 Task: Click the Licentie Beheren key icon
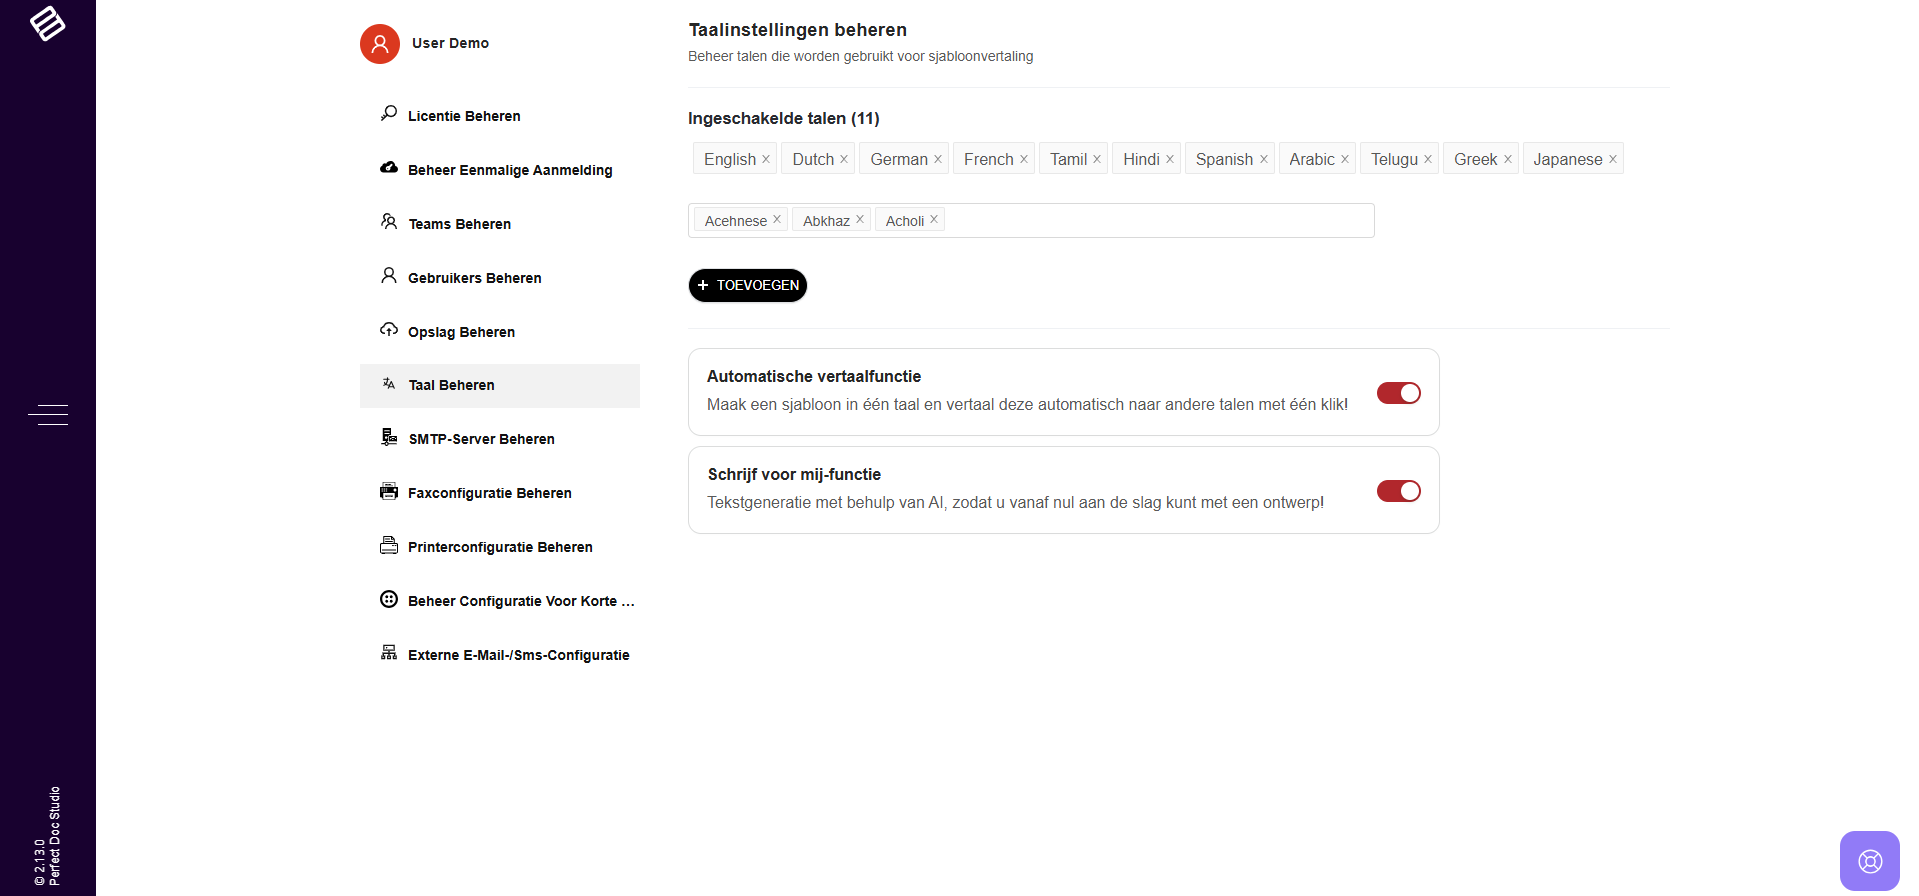point(389,114)
